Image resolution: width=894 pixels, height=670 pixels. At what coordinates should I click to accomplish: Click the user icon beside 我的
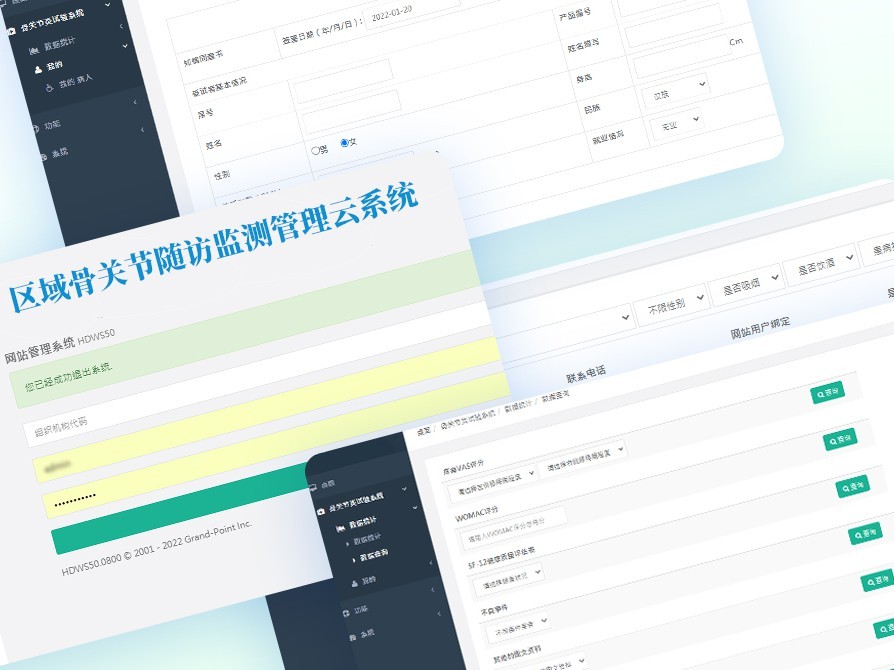click(39, 68)
